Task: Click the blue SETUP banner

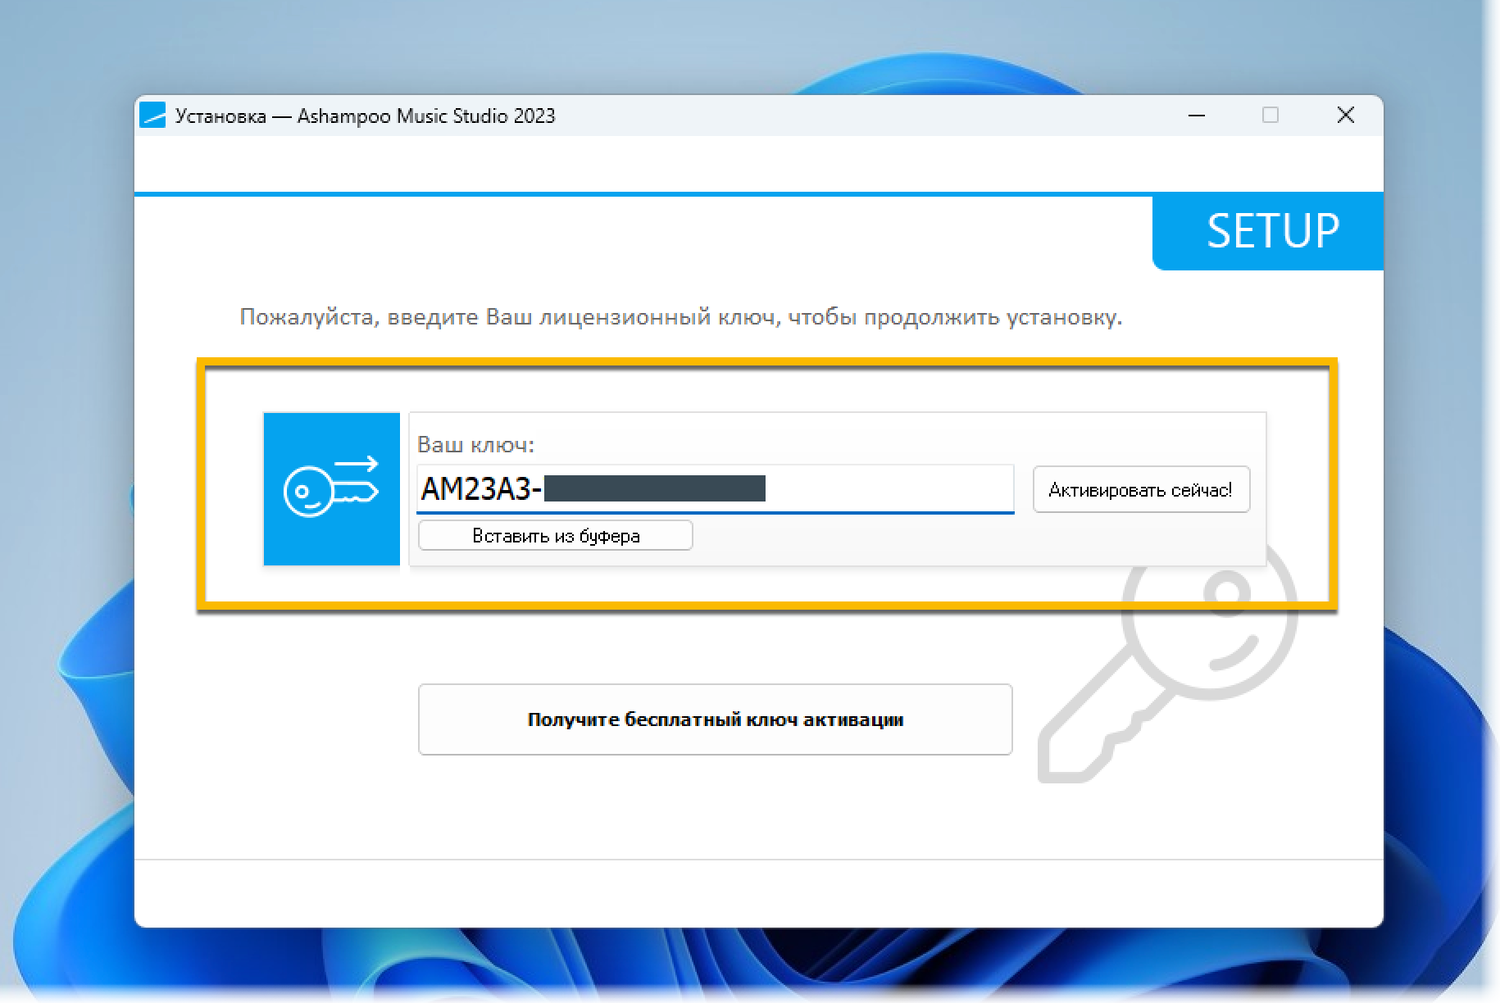Action: click(x=1268, y=232)
